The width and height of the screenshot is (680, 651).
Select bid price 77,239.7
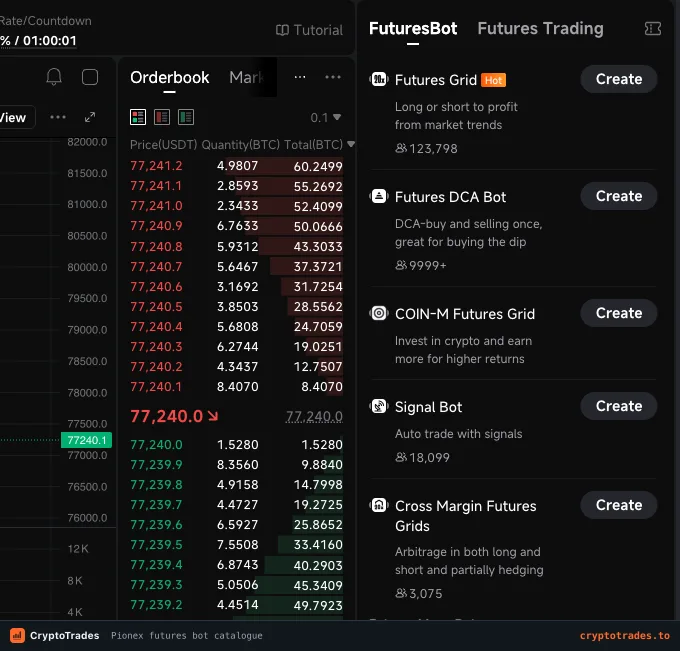coord(156,505)
